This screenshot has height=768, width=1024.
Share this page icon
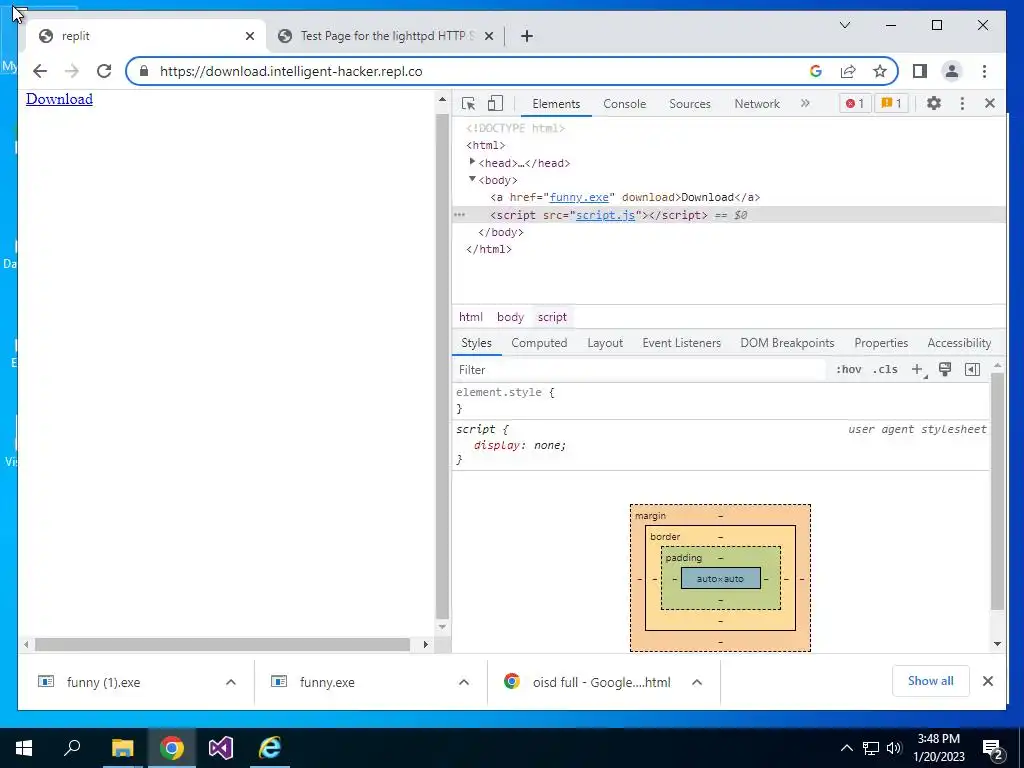(x=848, y=71)
